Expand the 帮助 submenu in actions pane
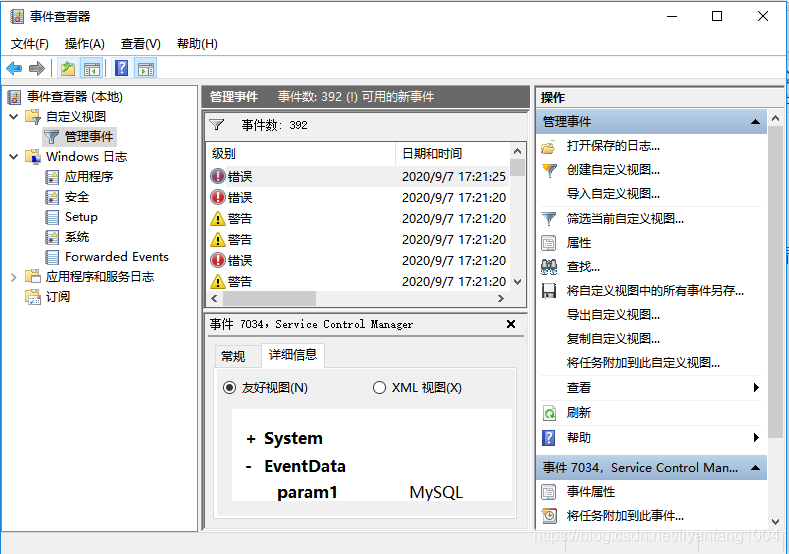Screen dimensions: 789x554 click(x=756, y=437)
